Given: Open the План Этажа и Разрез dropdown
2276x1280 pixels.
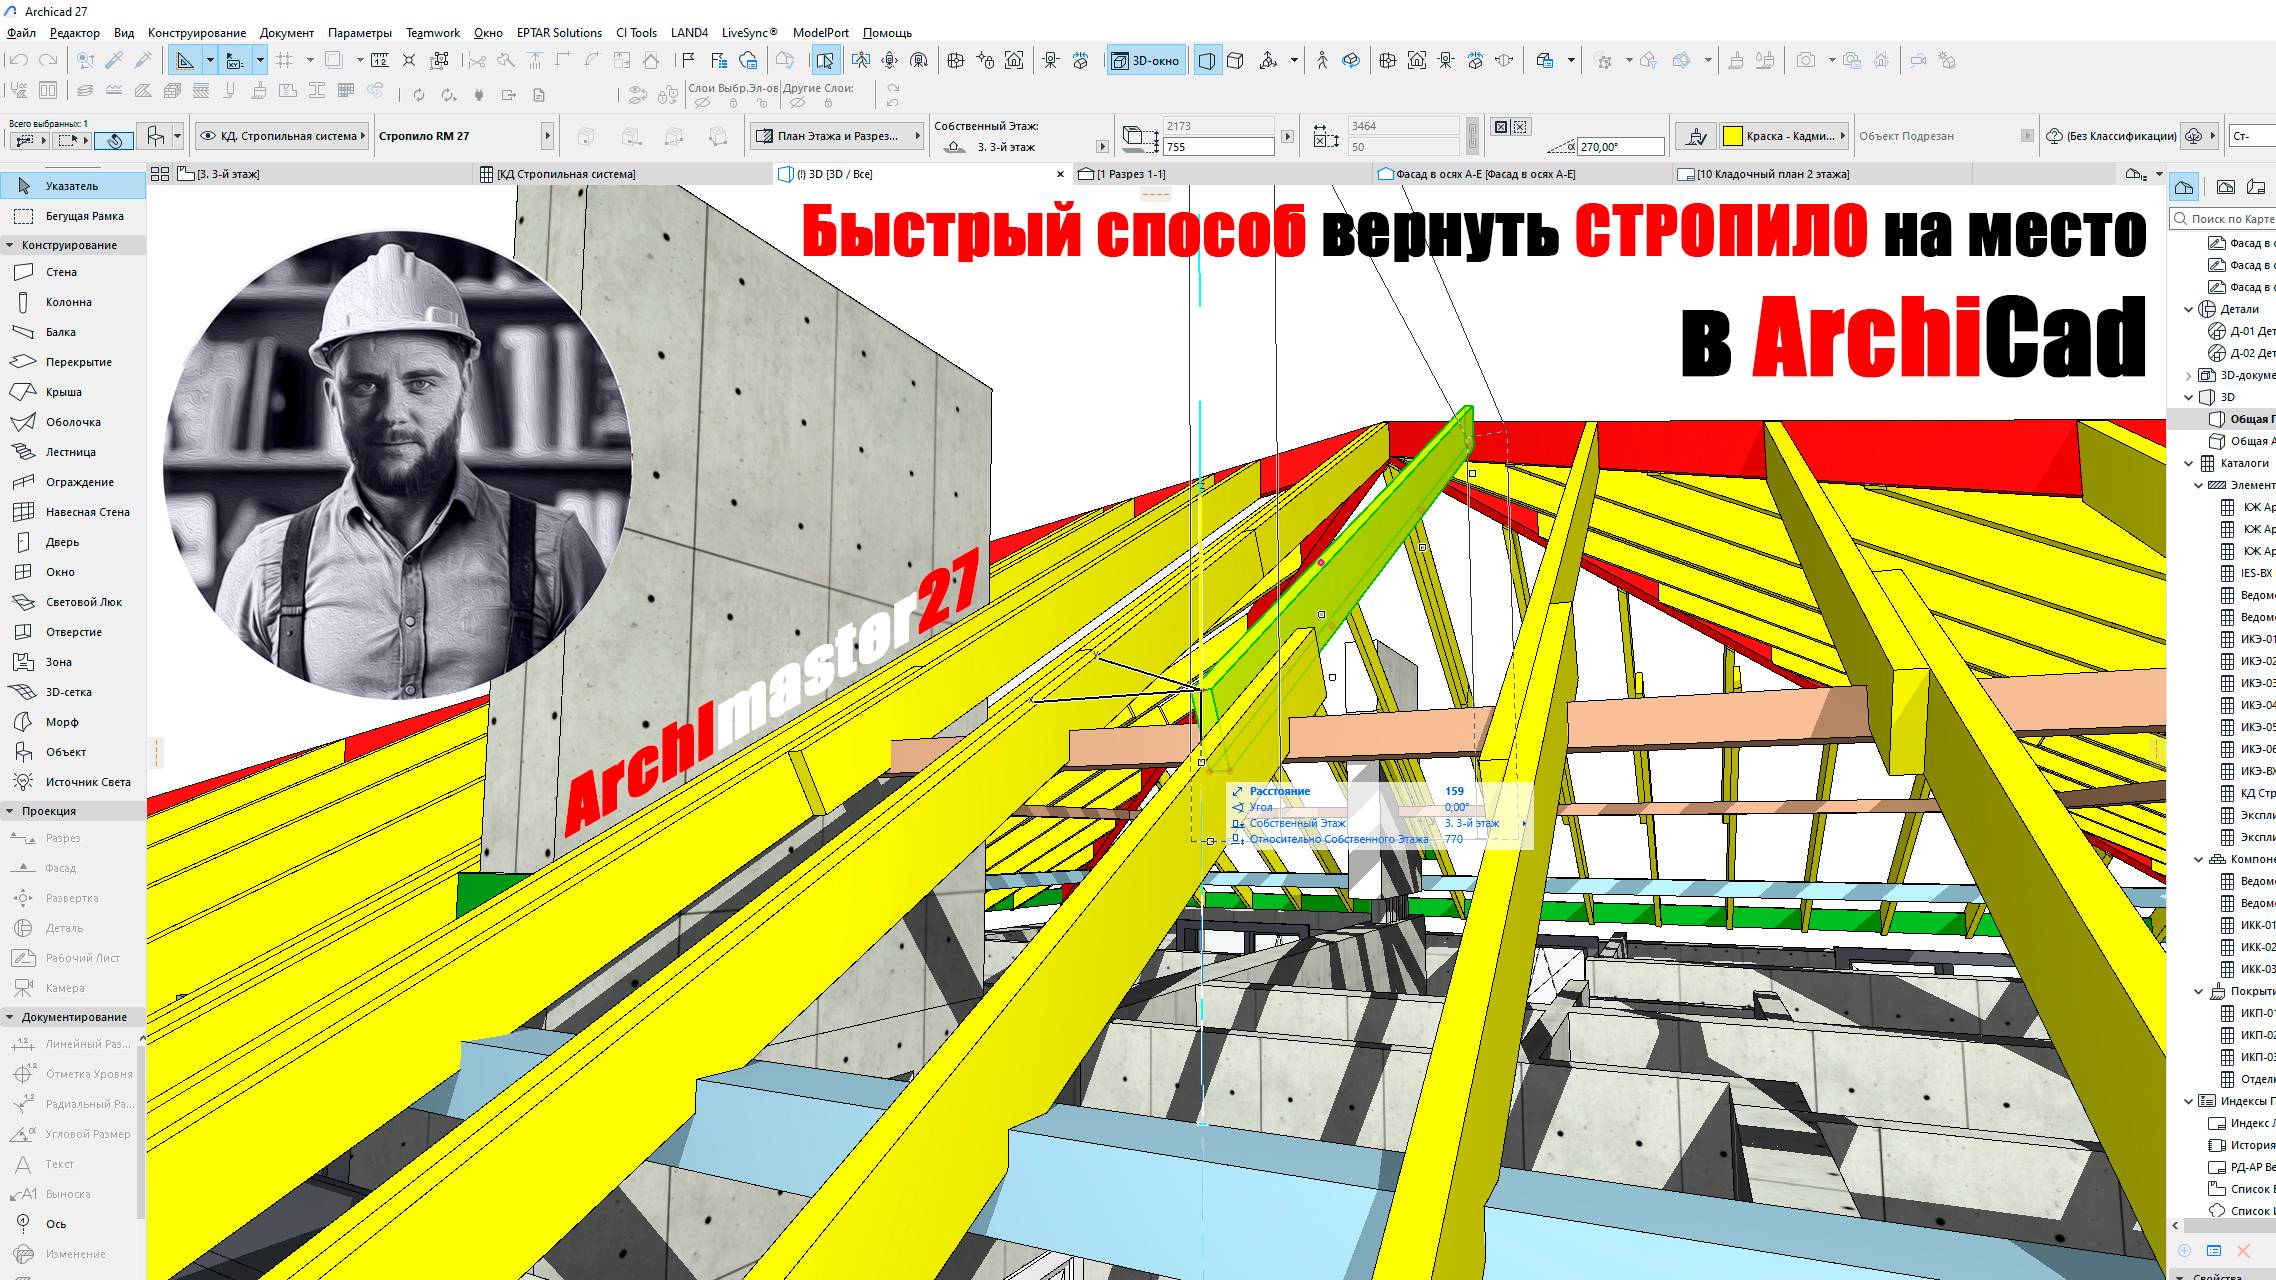Looking at the screenshot, I should tap(837, 136).
